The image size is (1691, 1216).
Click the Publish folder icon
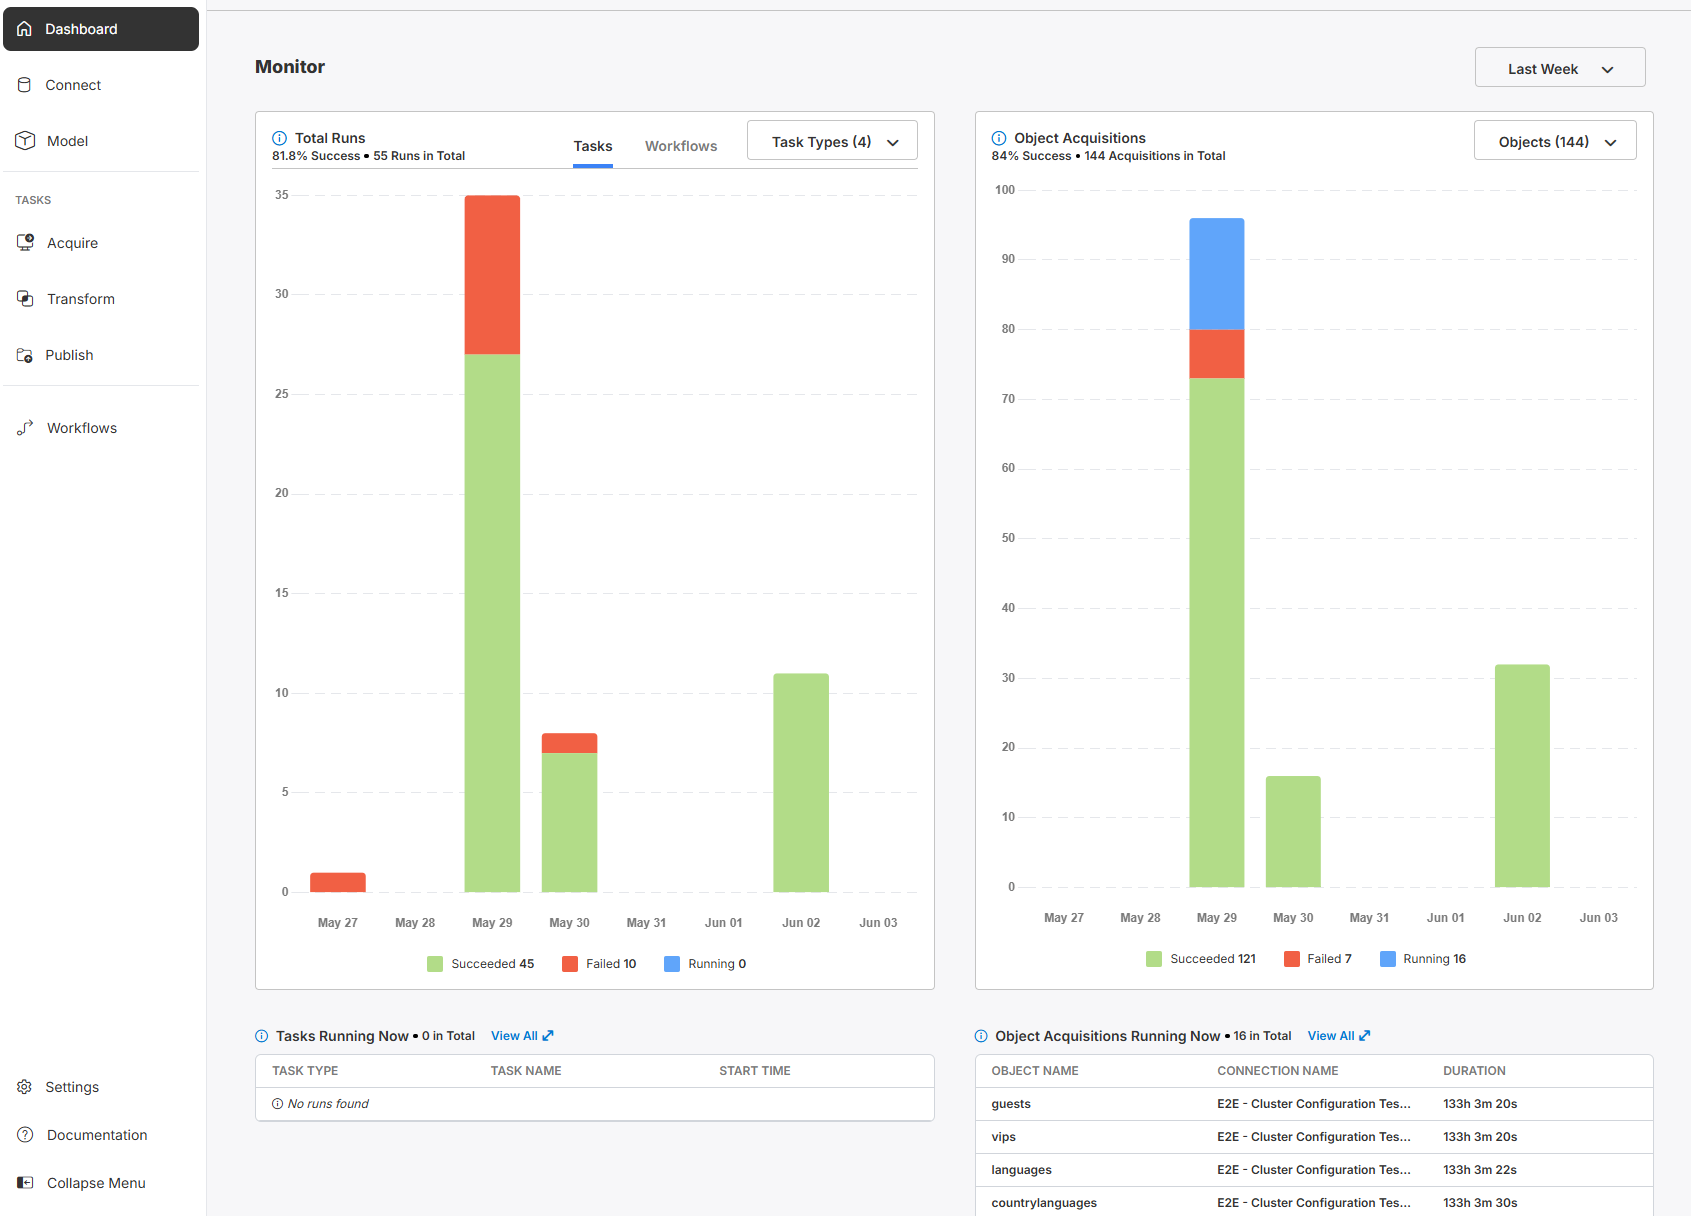pos(25,355)
